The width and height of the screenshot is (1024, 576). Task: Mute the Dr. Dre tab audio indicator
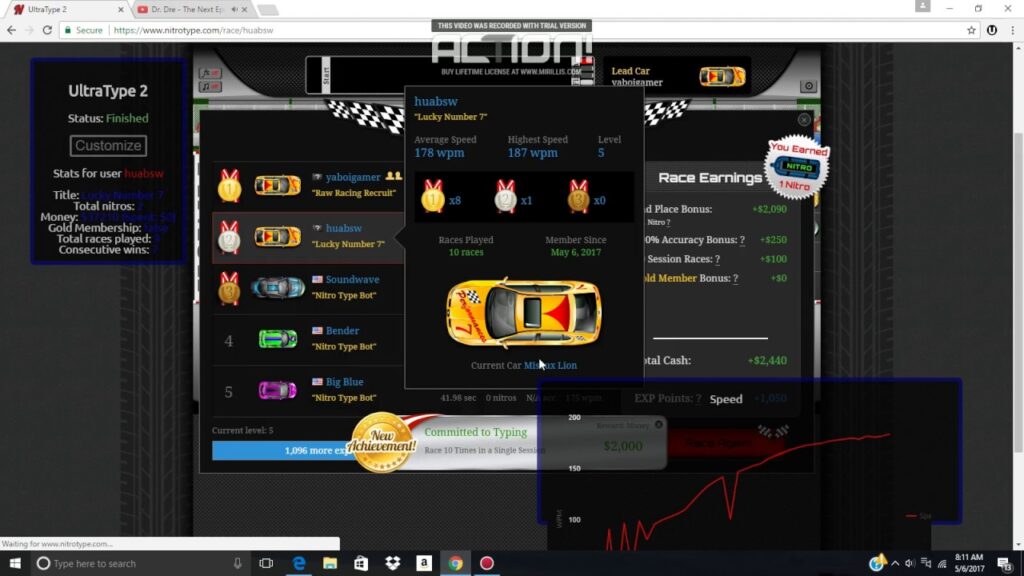234,10
